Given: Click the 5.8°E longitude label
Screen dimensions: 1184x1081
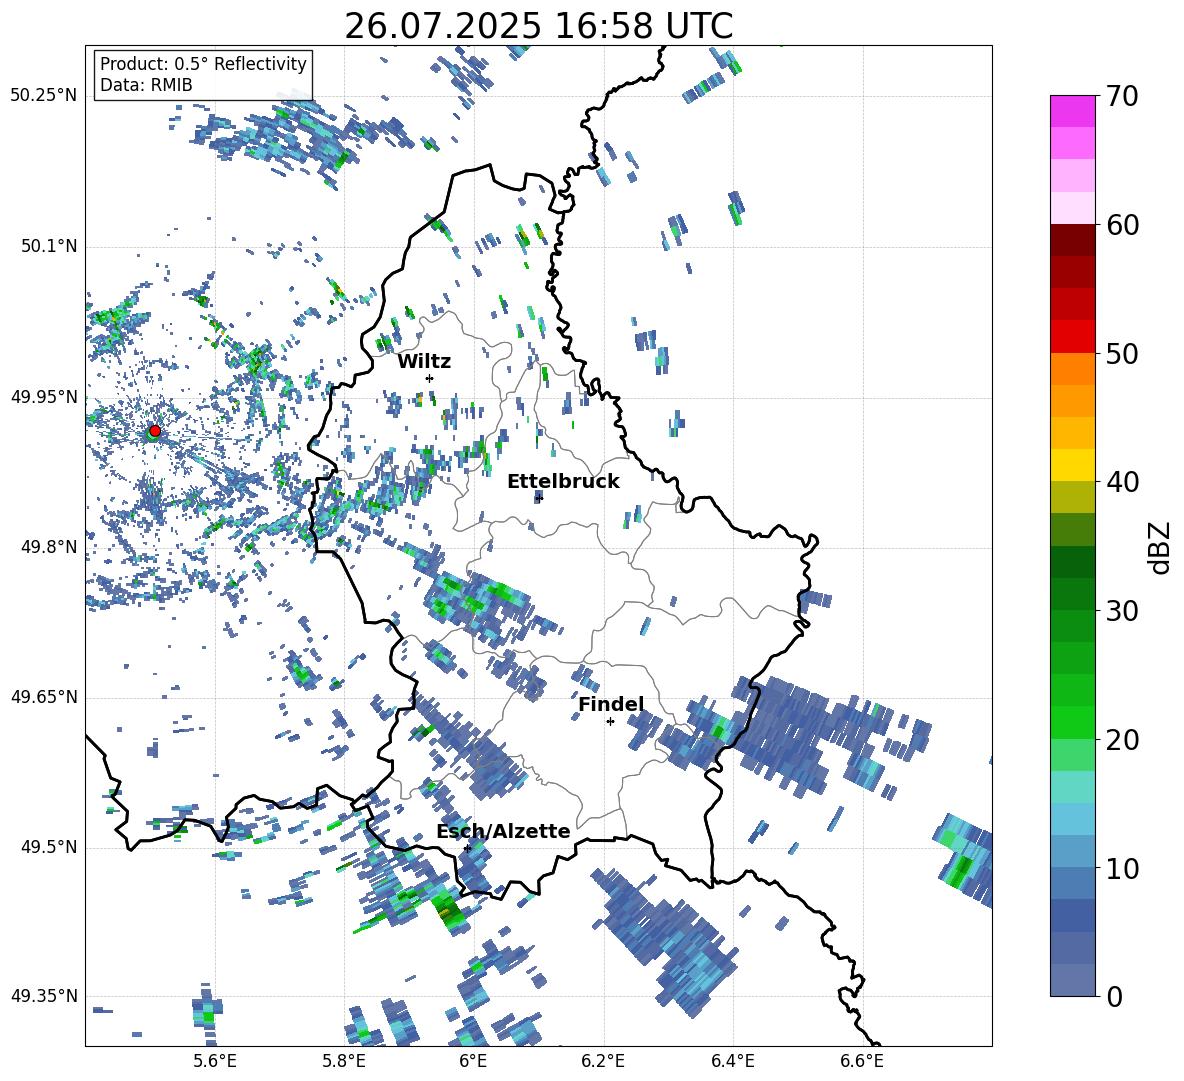Looking at the screenshot, I should (x=344, y=1061).
